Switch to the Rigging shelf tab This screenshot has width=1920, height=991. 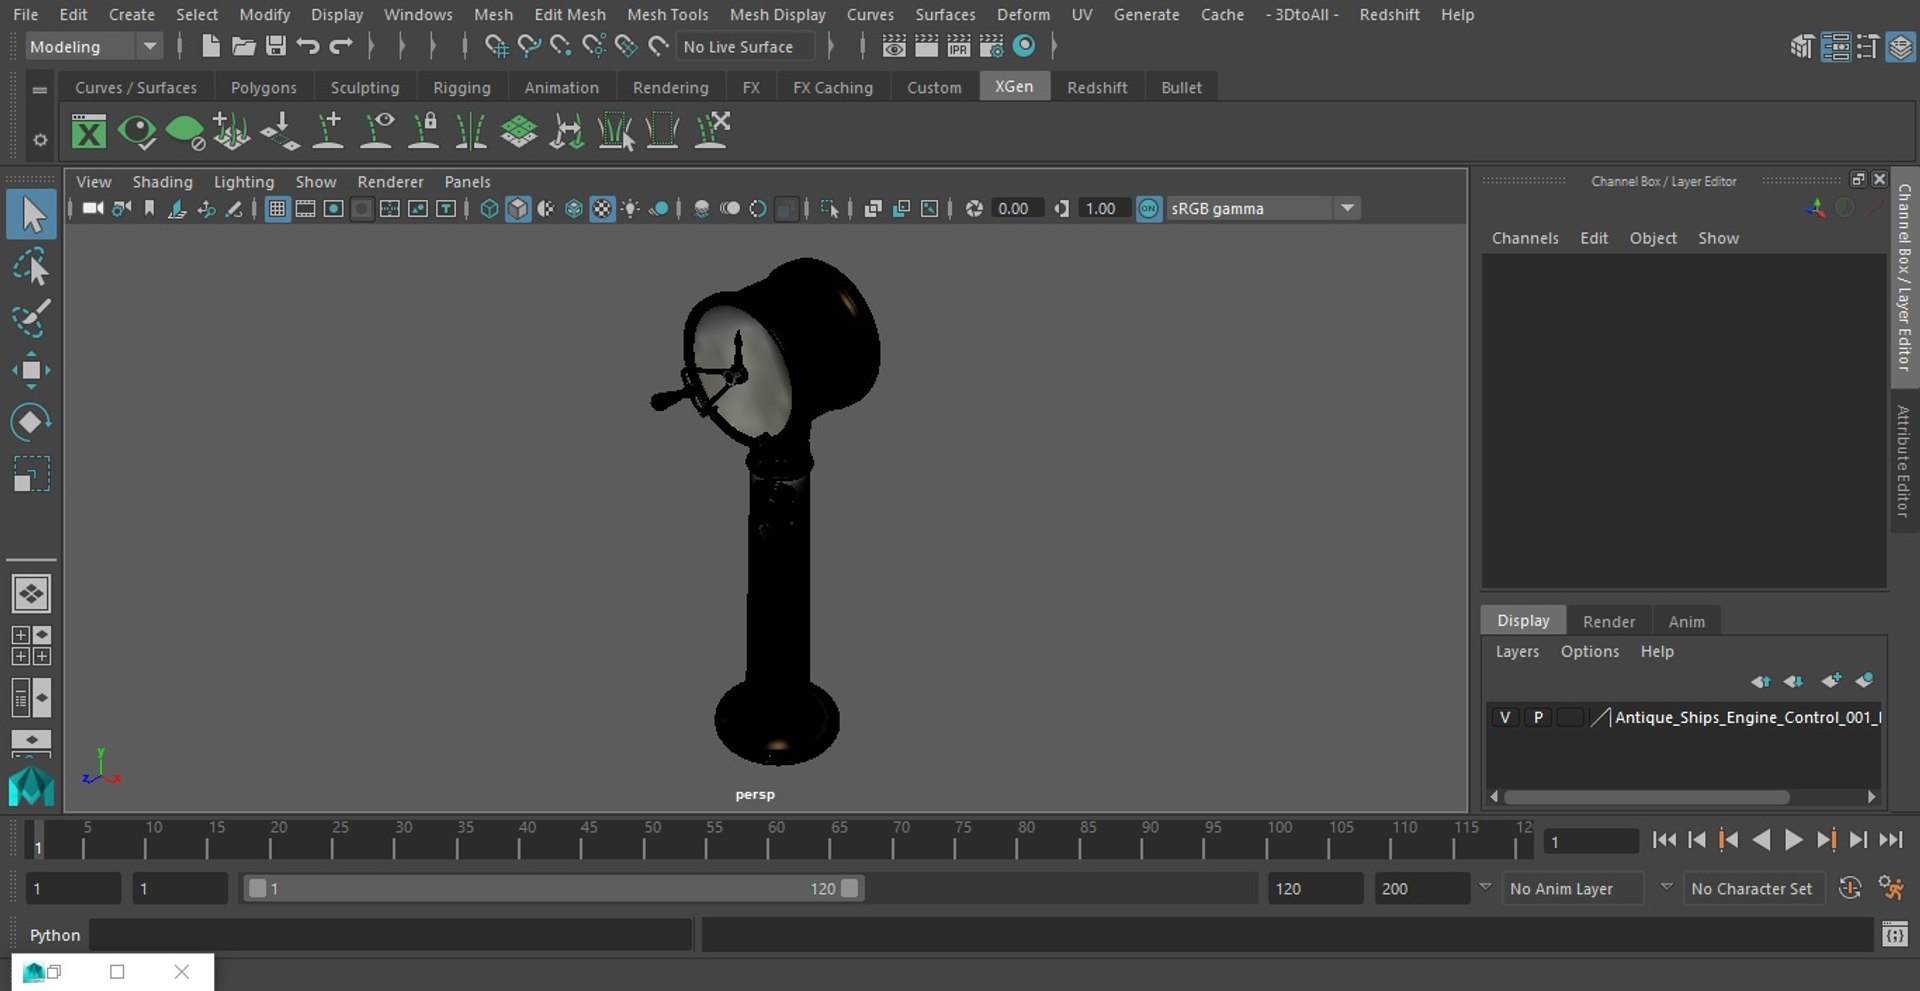pyautogui.click(x=461, y=87)
